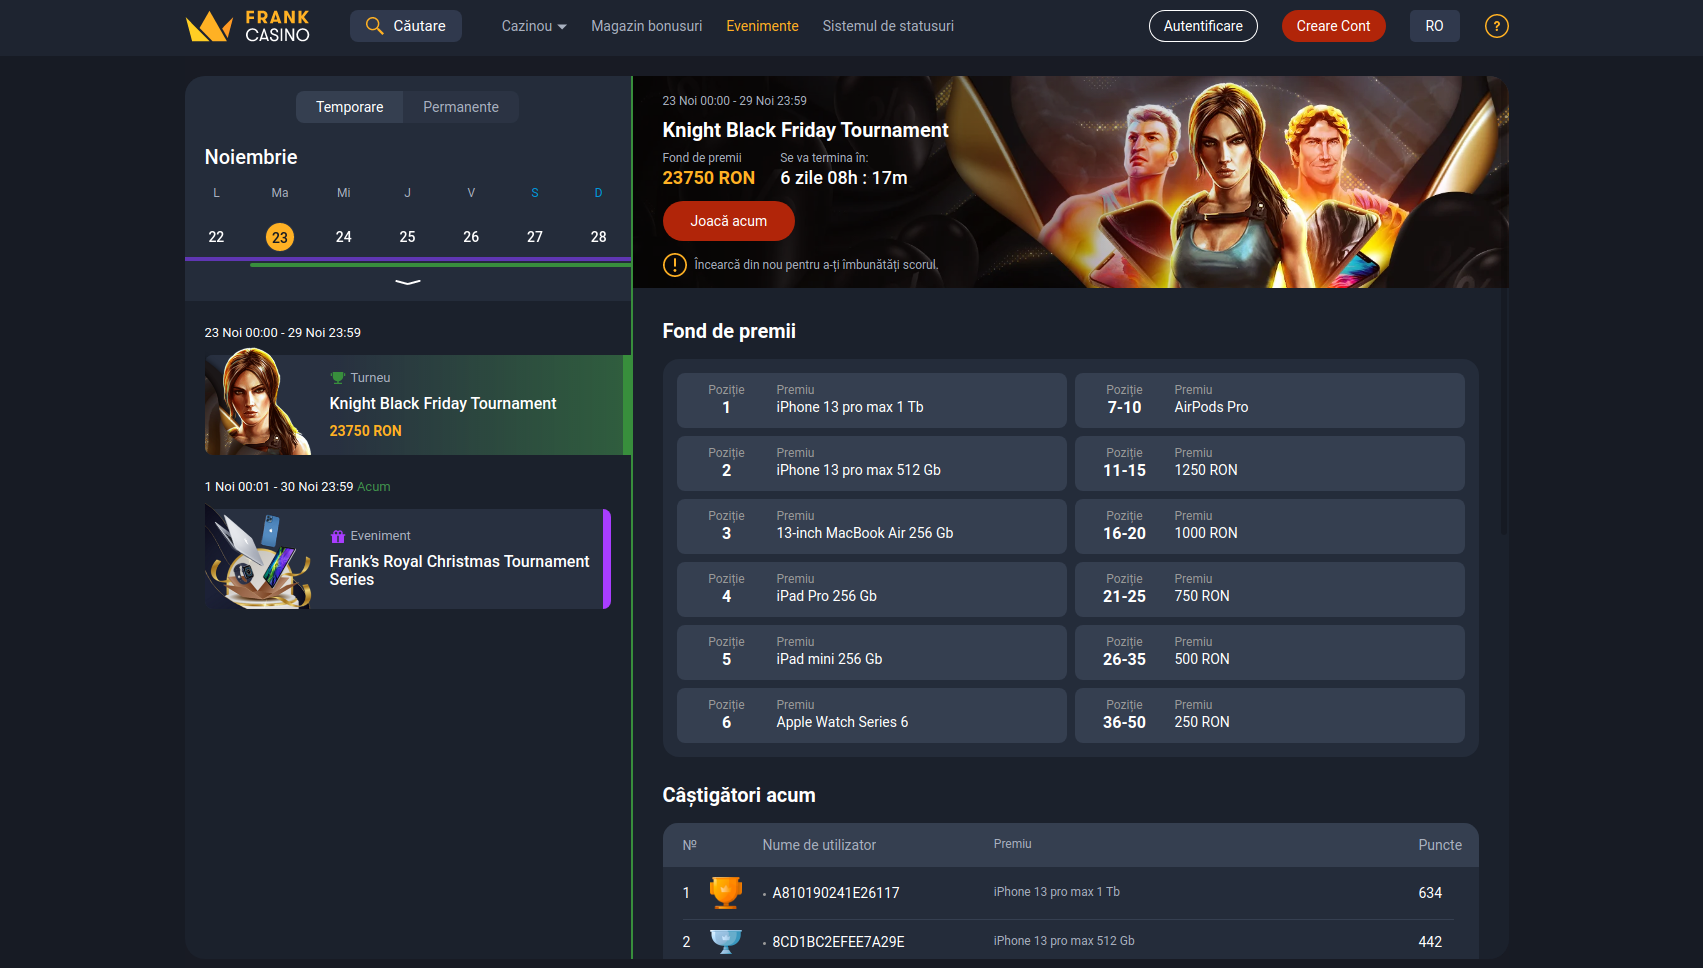1703x968 pixels.
Task: Open the Evenimente menu item
Action: pos(762,26)
